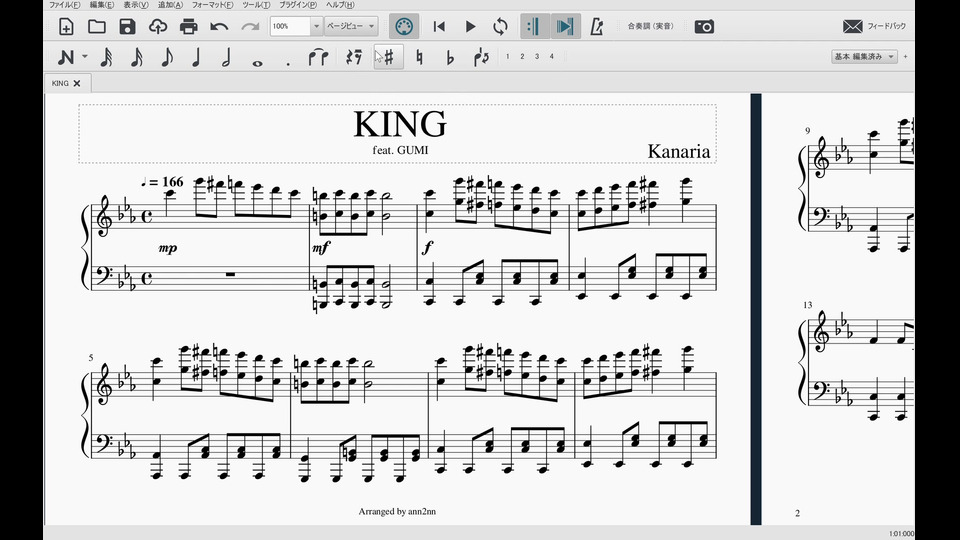The width and height of the screenshot is (960, 540).
Task: Select 32nd note duration
Action: (x=106, y=57)
